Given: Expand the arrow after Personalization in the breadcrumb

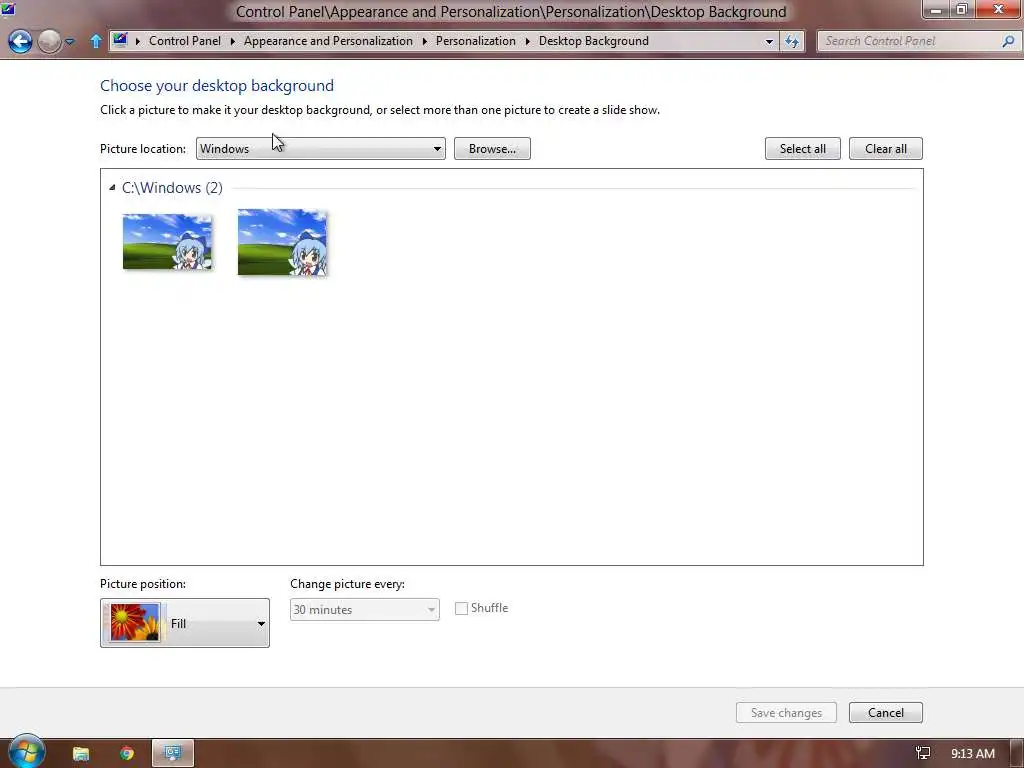Looking at the screenshot, I should pos(528,41).
